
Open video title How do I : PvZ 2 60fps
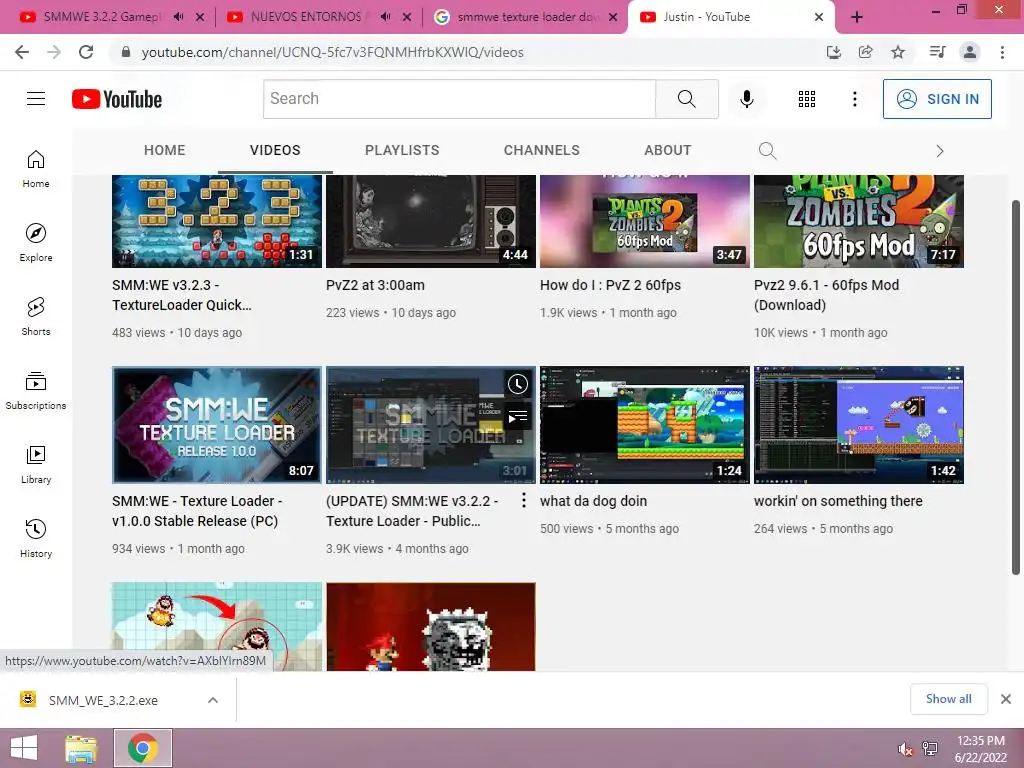pyautogui.click(x=610, y=285)
